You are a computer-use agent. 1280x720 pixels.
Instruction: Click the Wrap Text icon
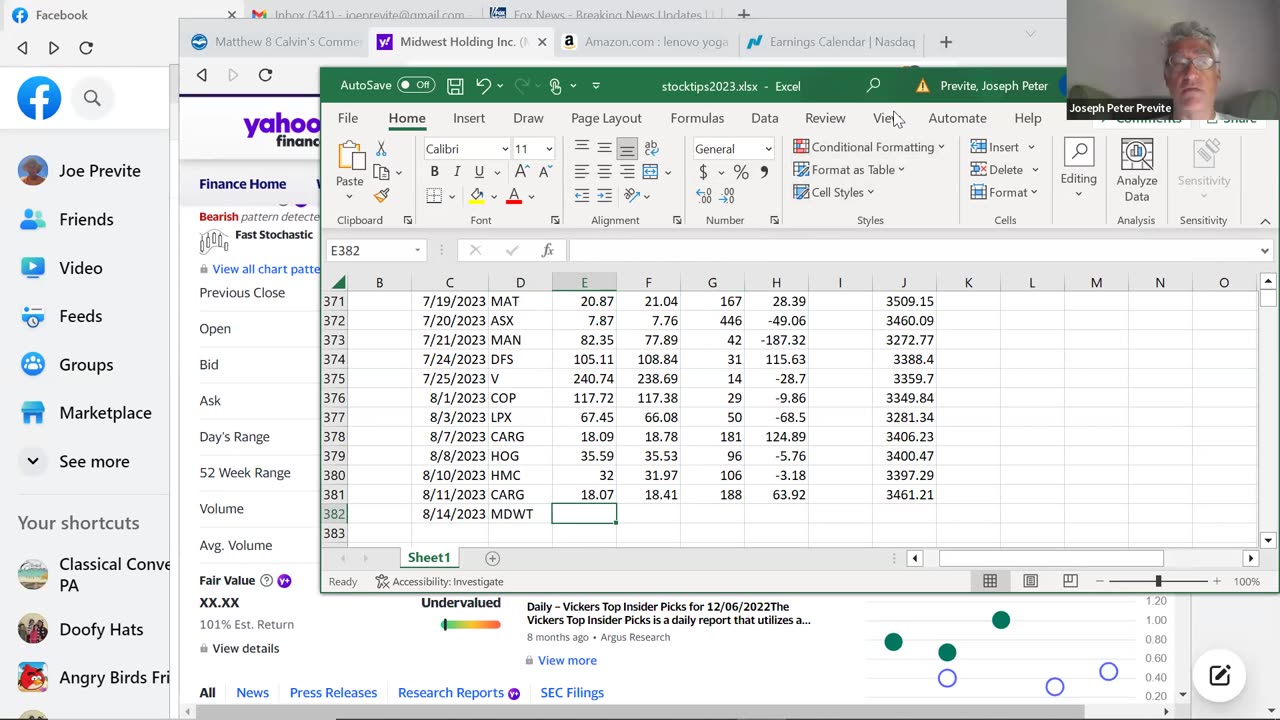pos(651,148)
